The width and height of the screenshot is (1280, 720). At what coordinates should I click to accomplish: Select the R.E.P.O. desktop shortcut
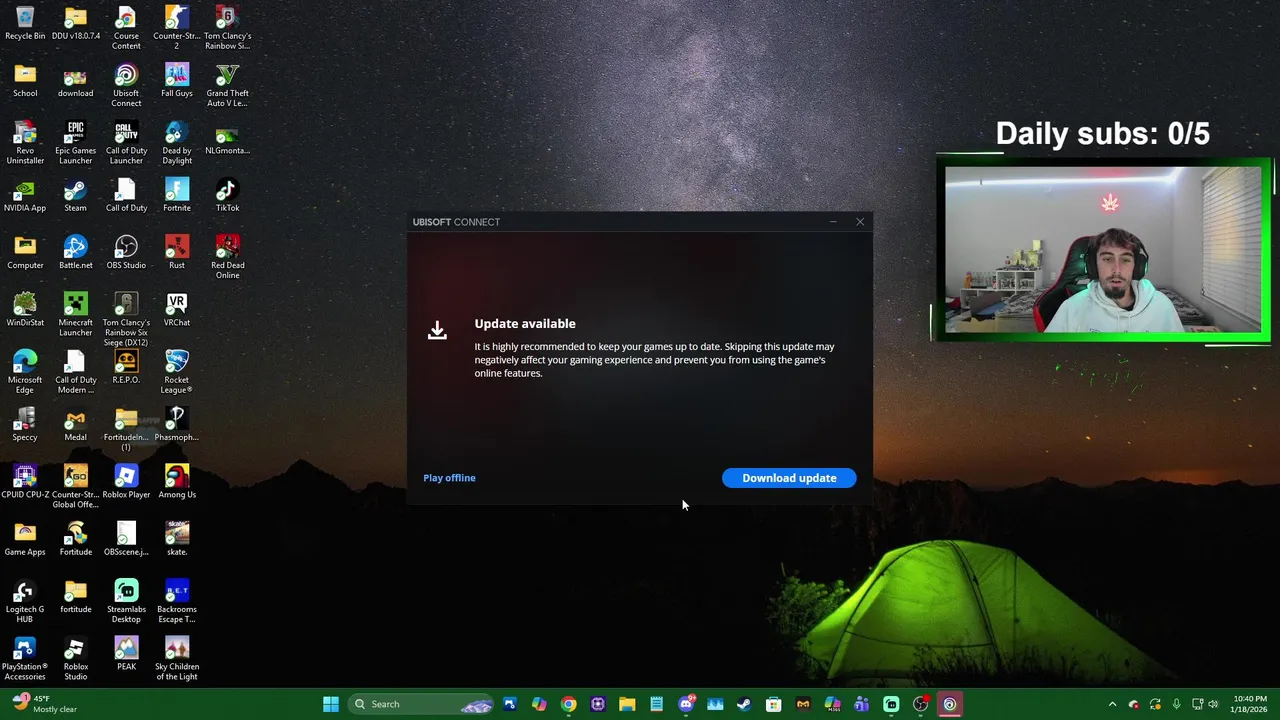[126, 367]
